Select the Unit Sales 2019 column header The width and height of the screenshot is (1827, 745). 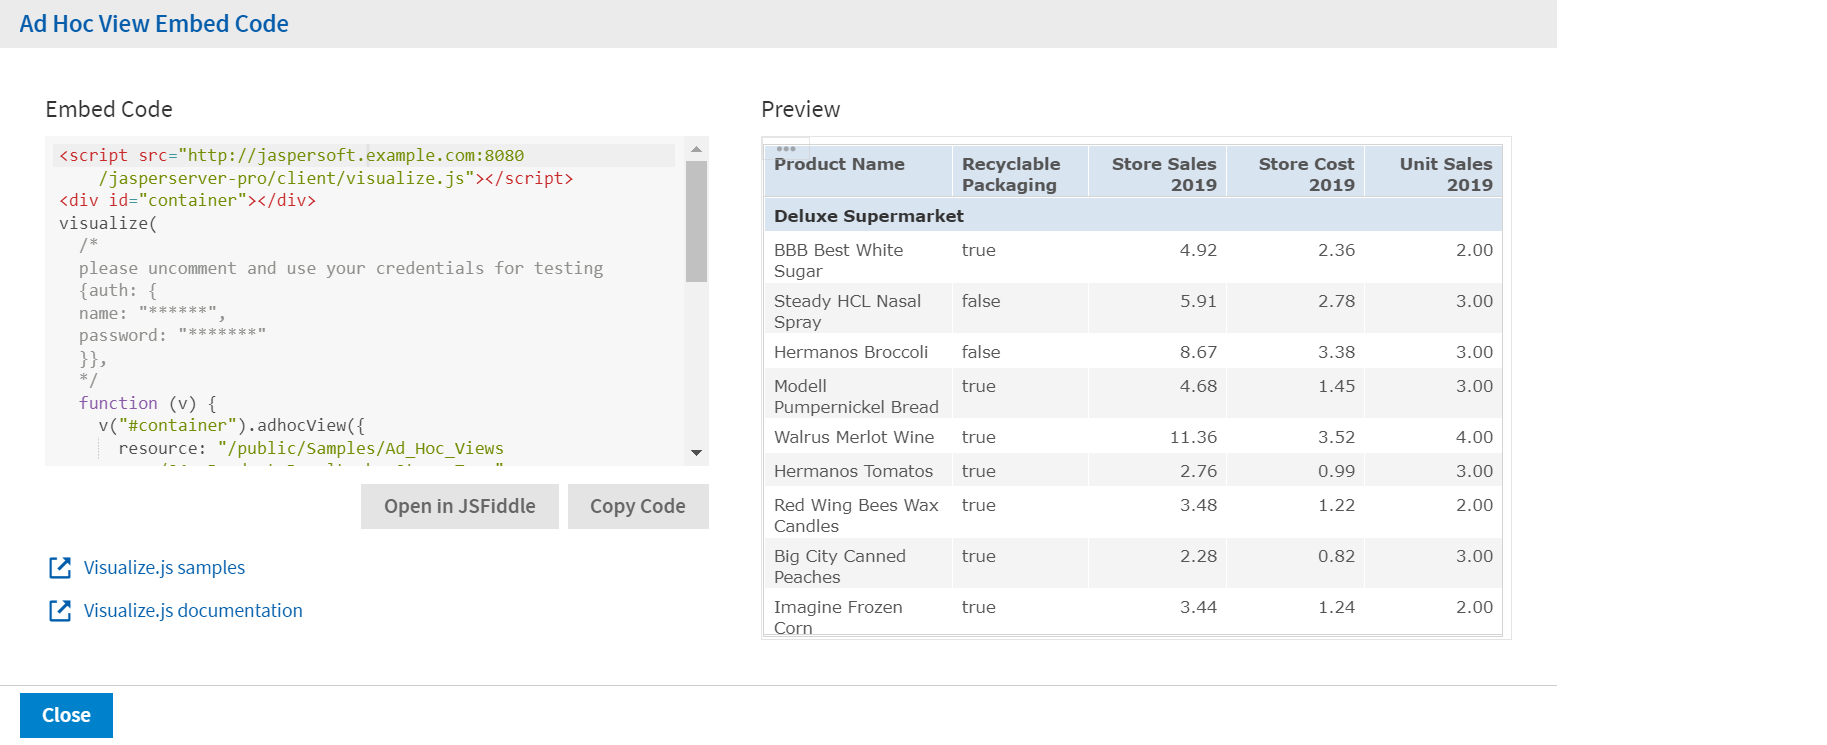click(x=1434, y=171)
